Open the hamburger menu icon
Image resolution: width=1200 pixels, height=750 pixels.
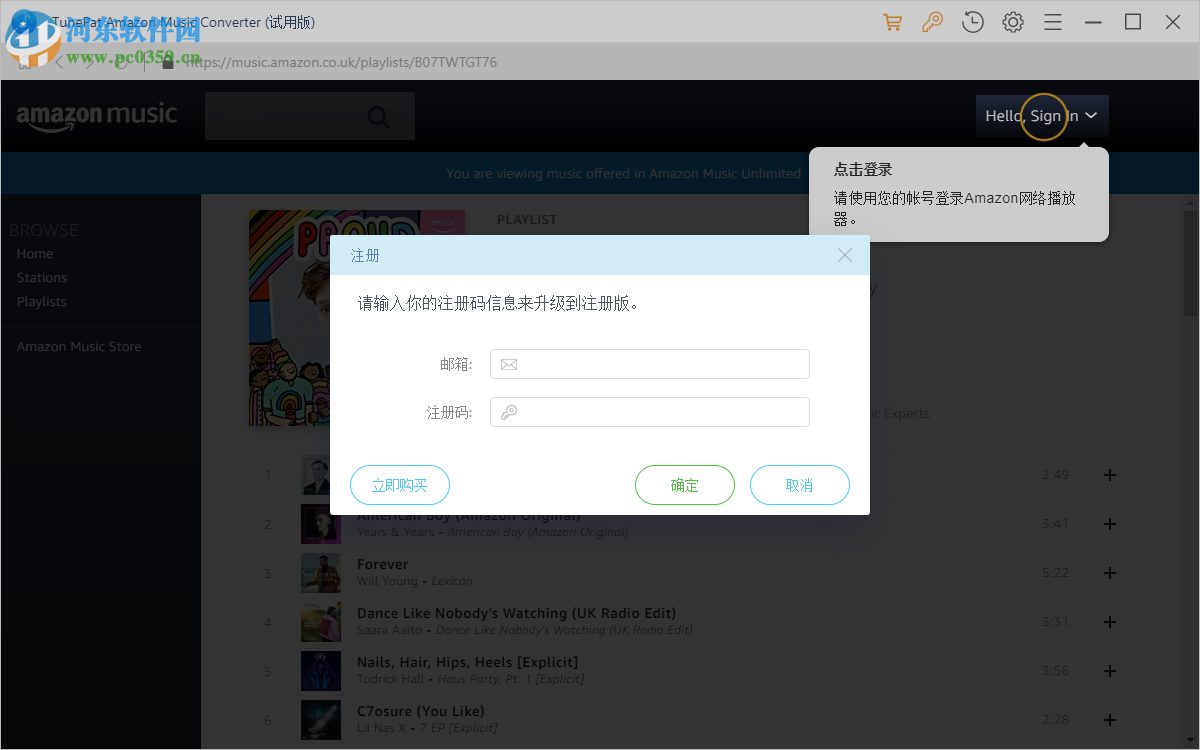(x=1052, y=21)
